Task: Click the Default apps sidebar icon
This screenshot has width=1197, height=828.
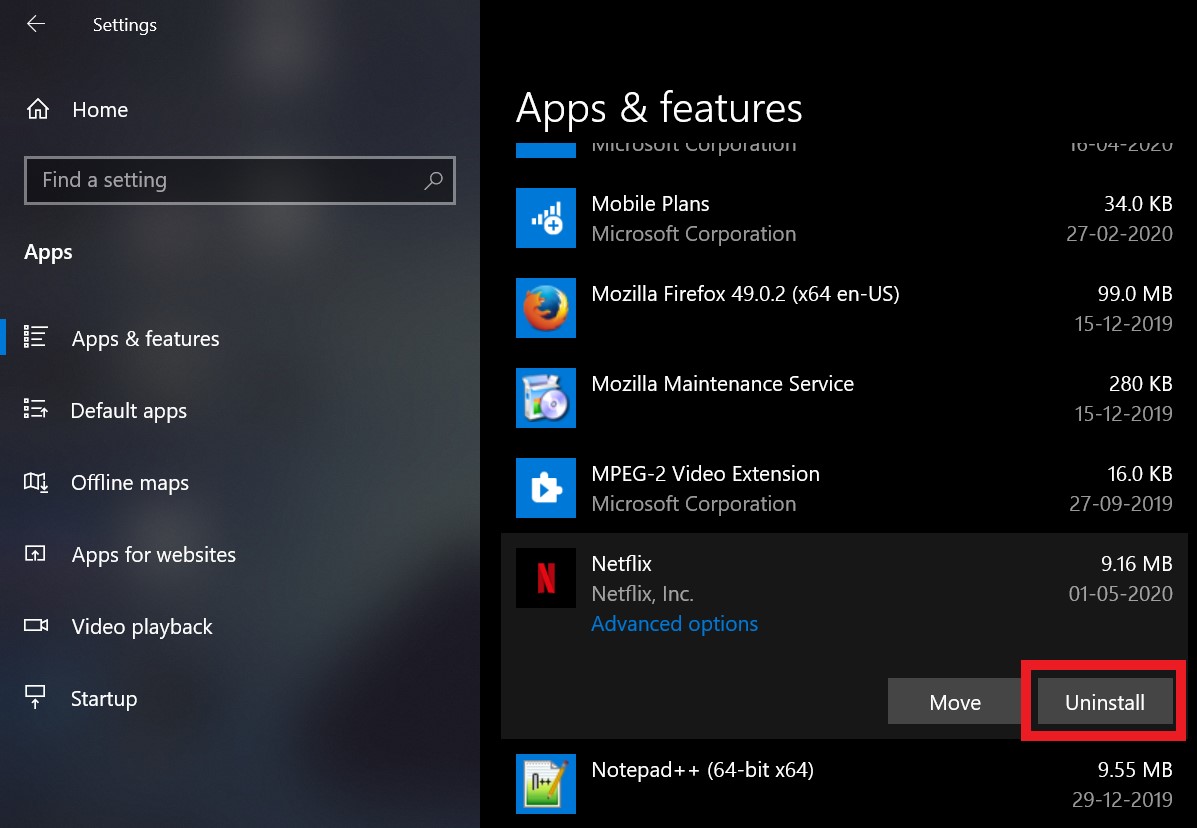Action: click(35, 409)
